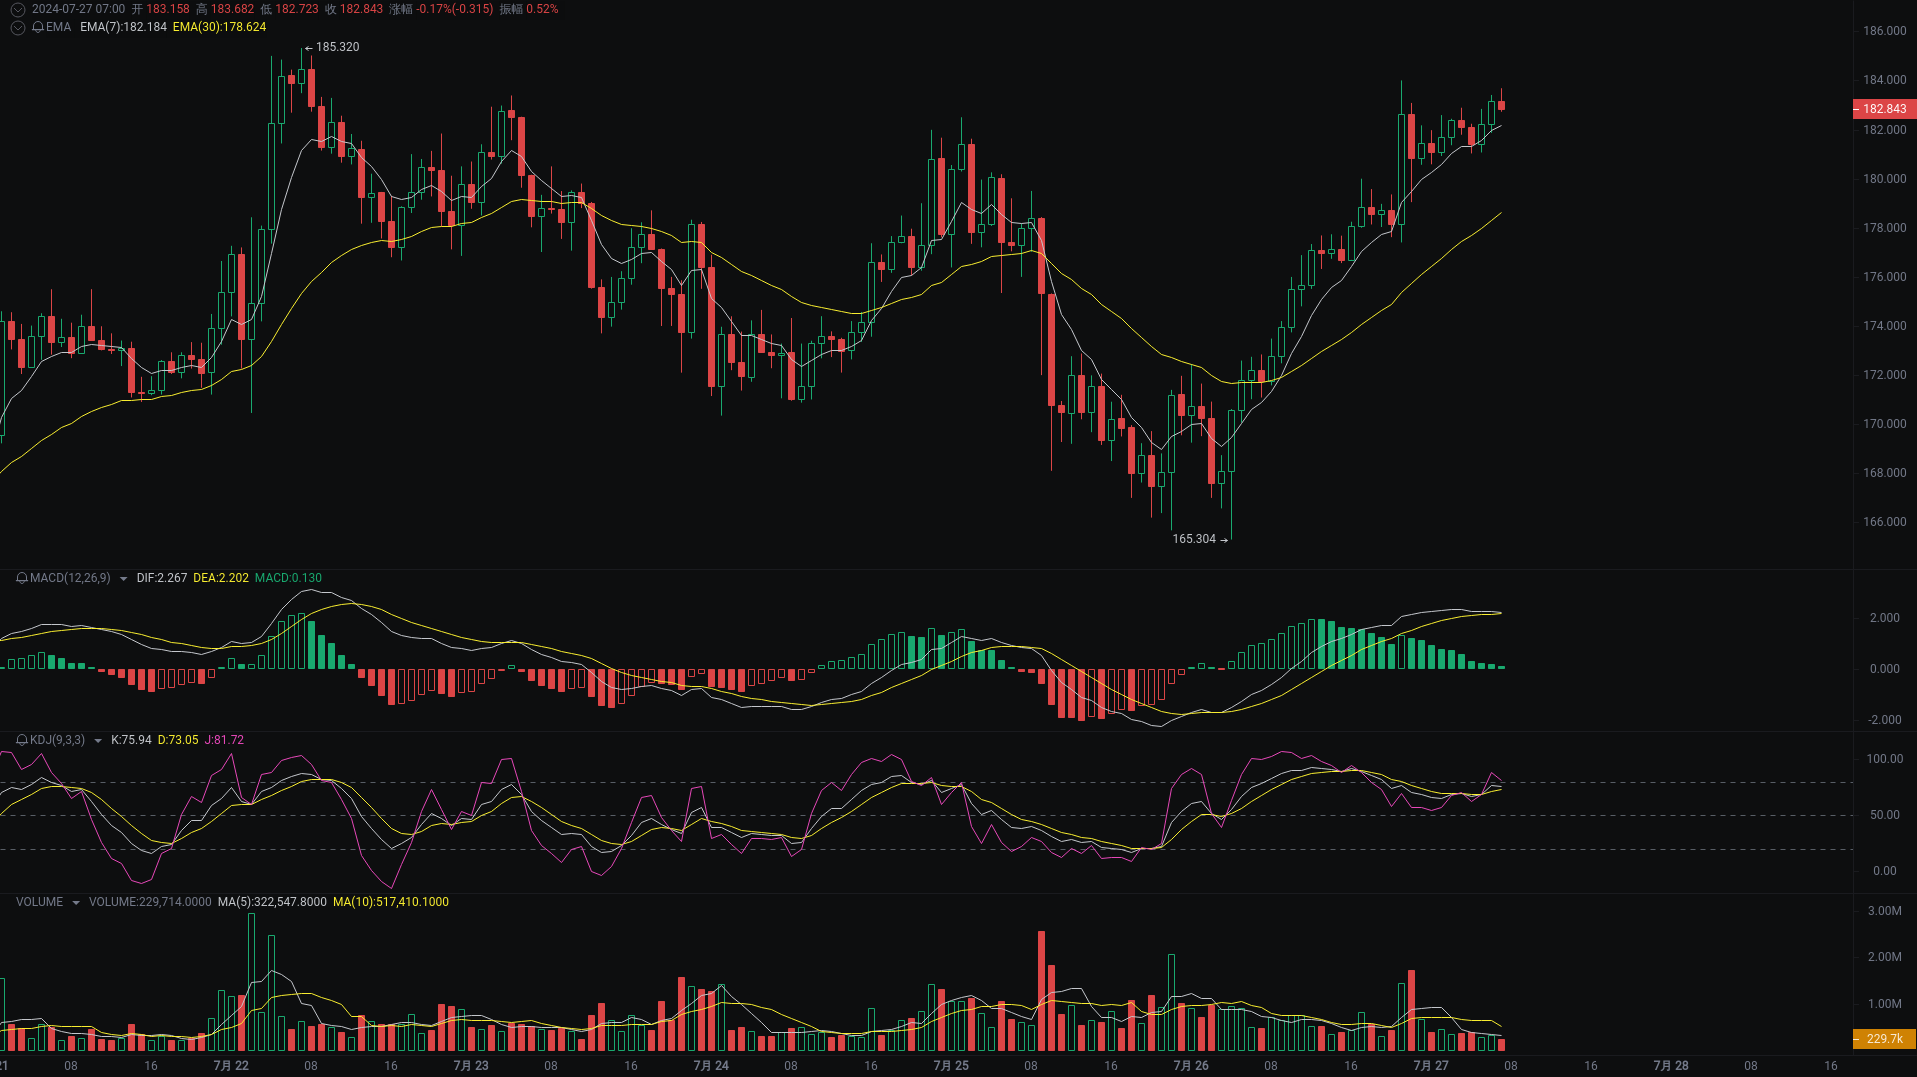The width and height of the screenshot is (1917, 1077).
Task: Click the 165.304 low price annotation
Action: 1193,540
